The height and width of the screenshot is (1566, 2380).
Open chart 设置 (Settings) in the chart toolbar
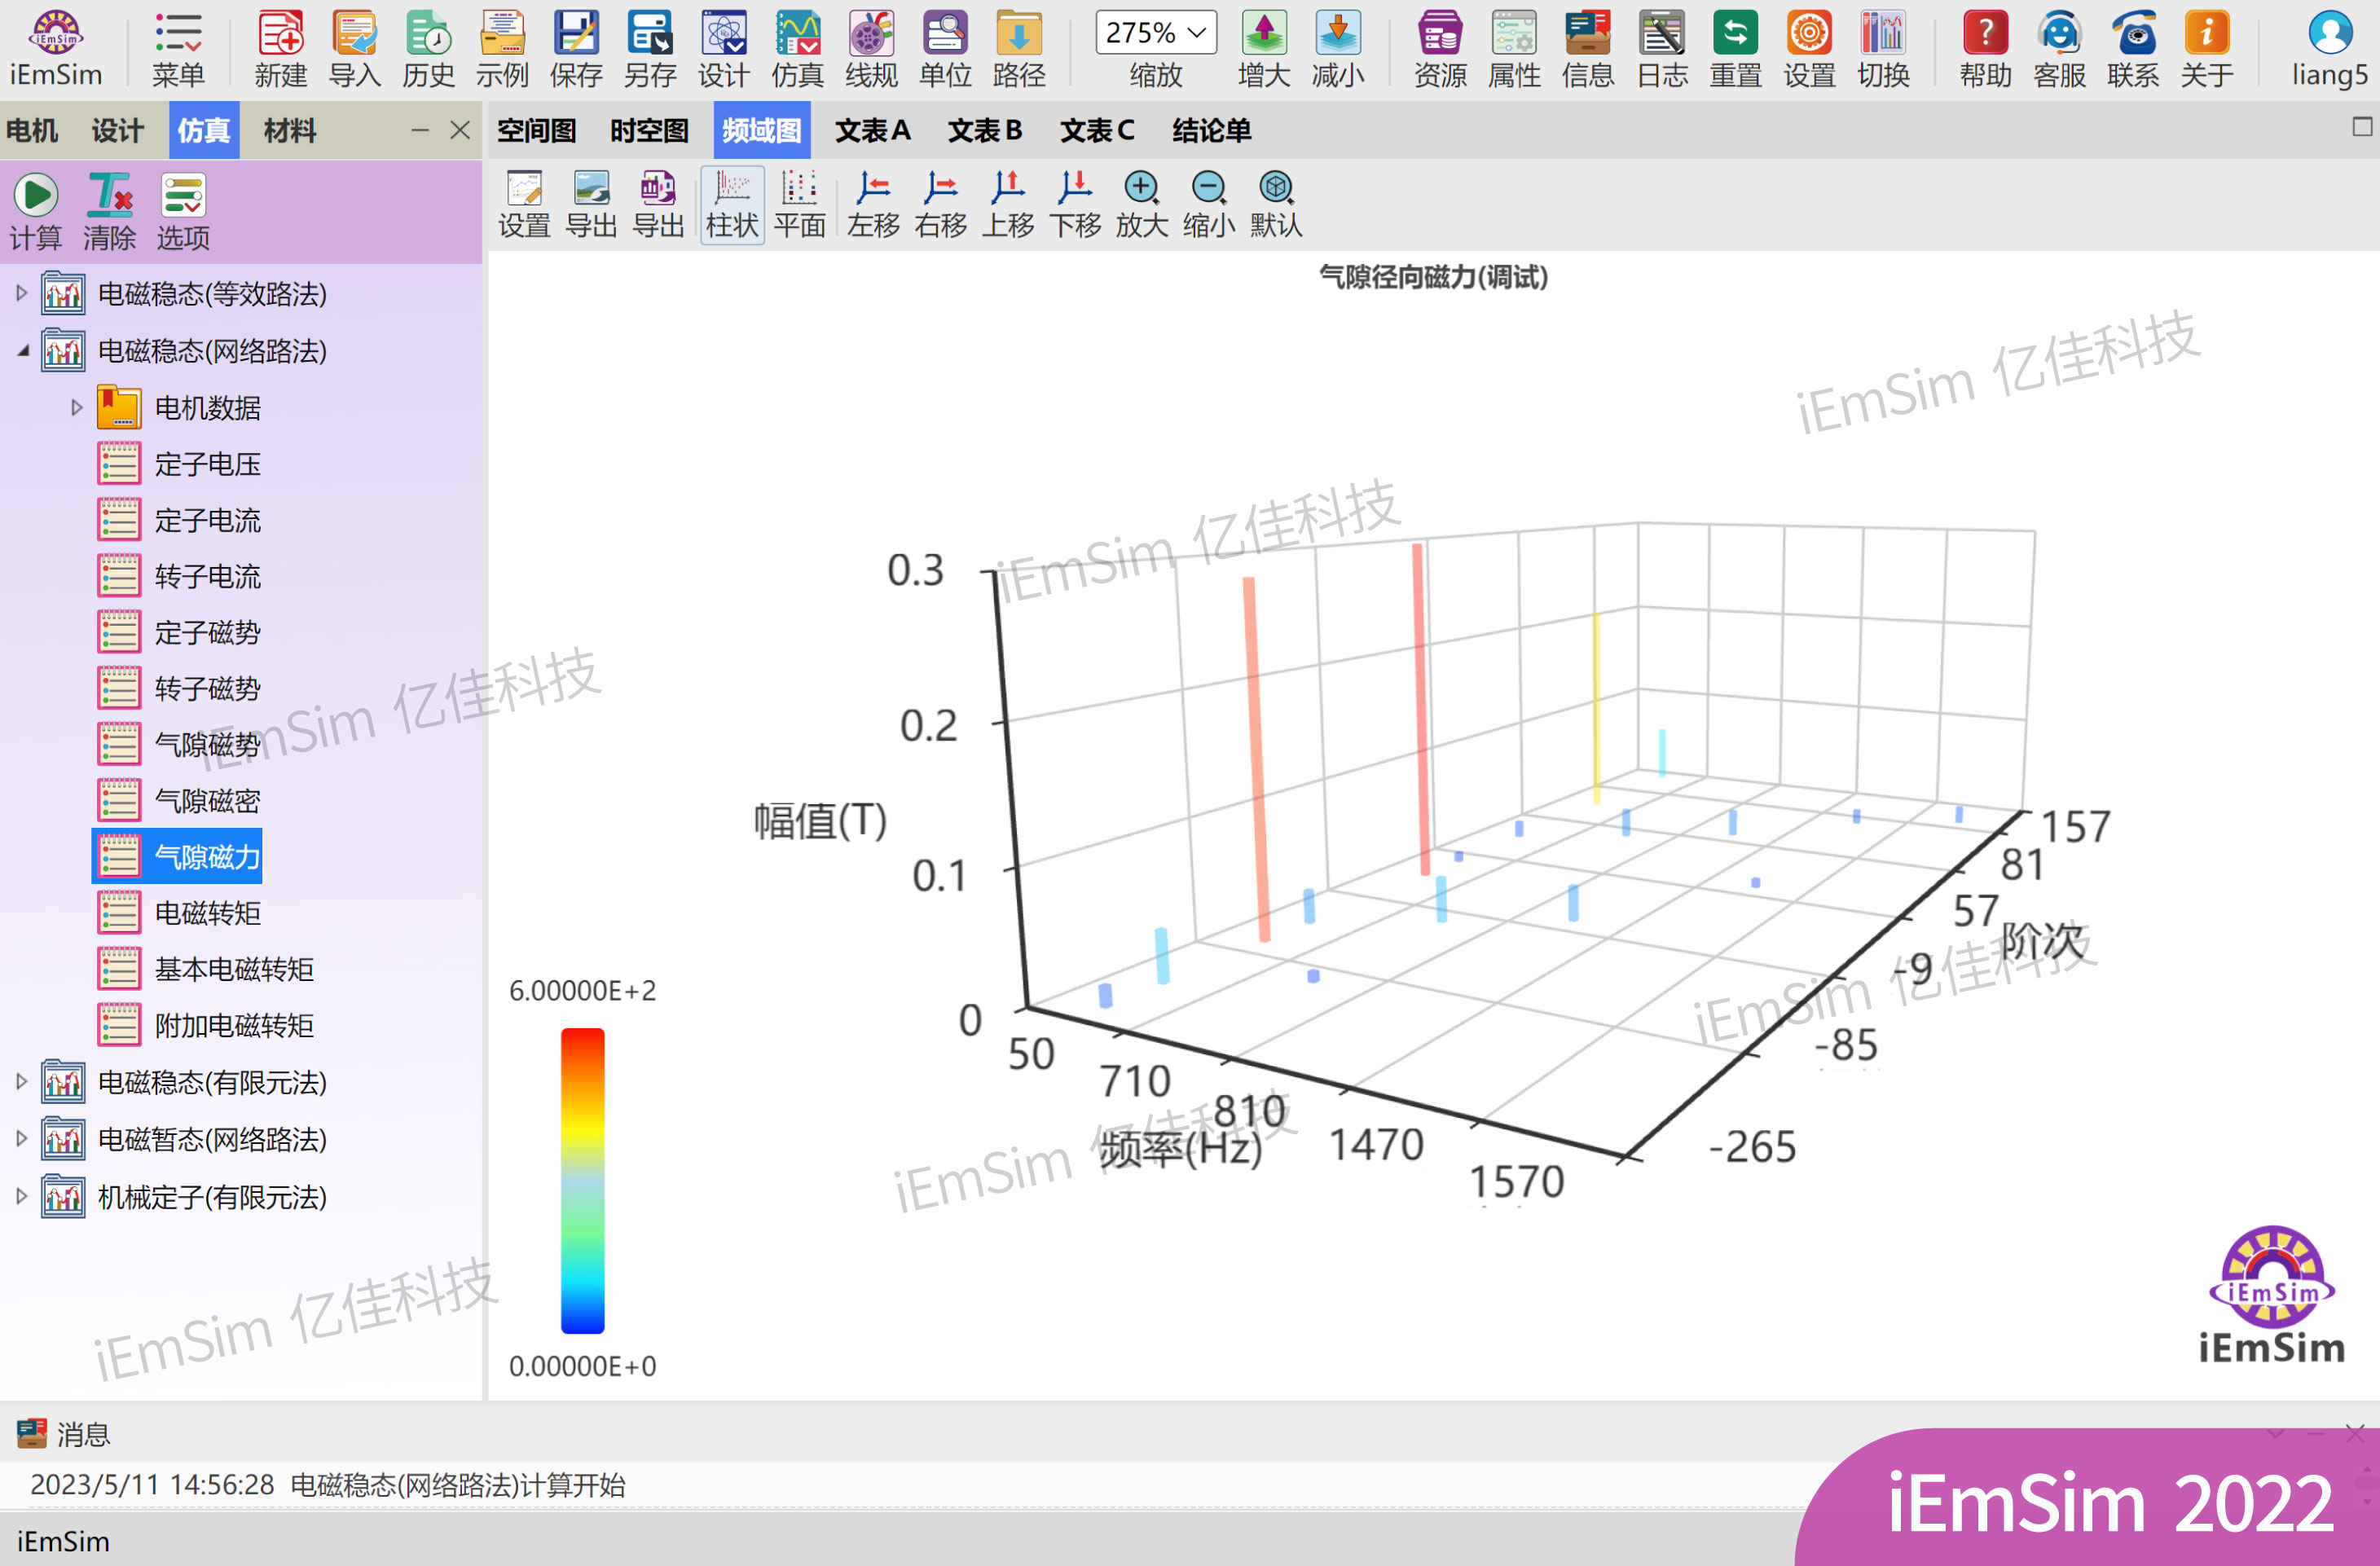pyautogui.click(x=524, y=204)
